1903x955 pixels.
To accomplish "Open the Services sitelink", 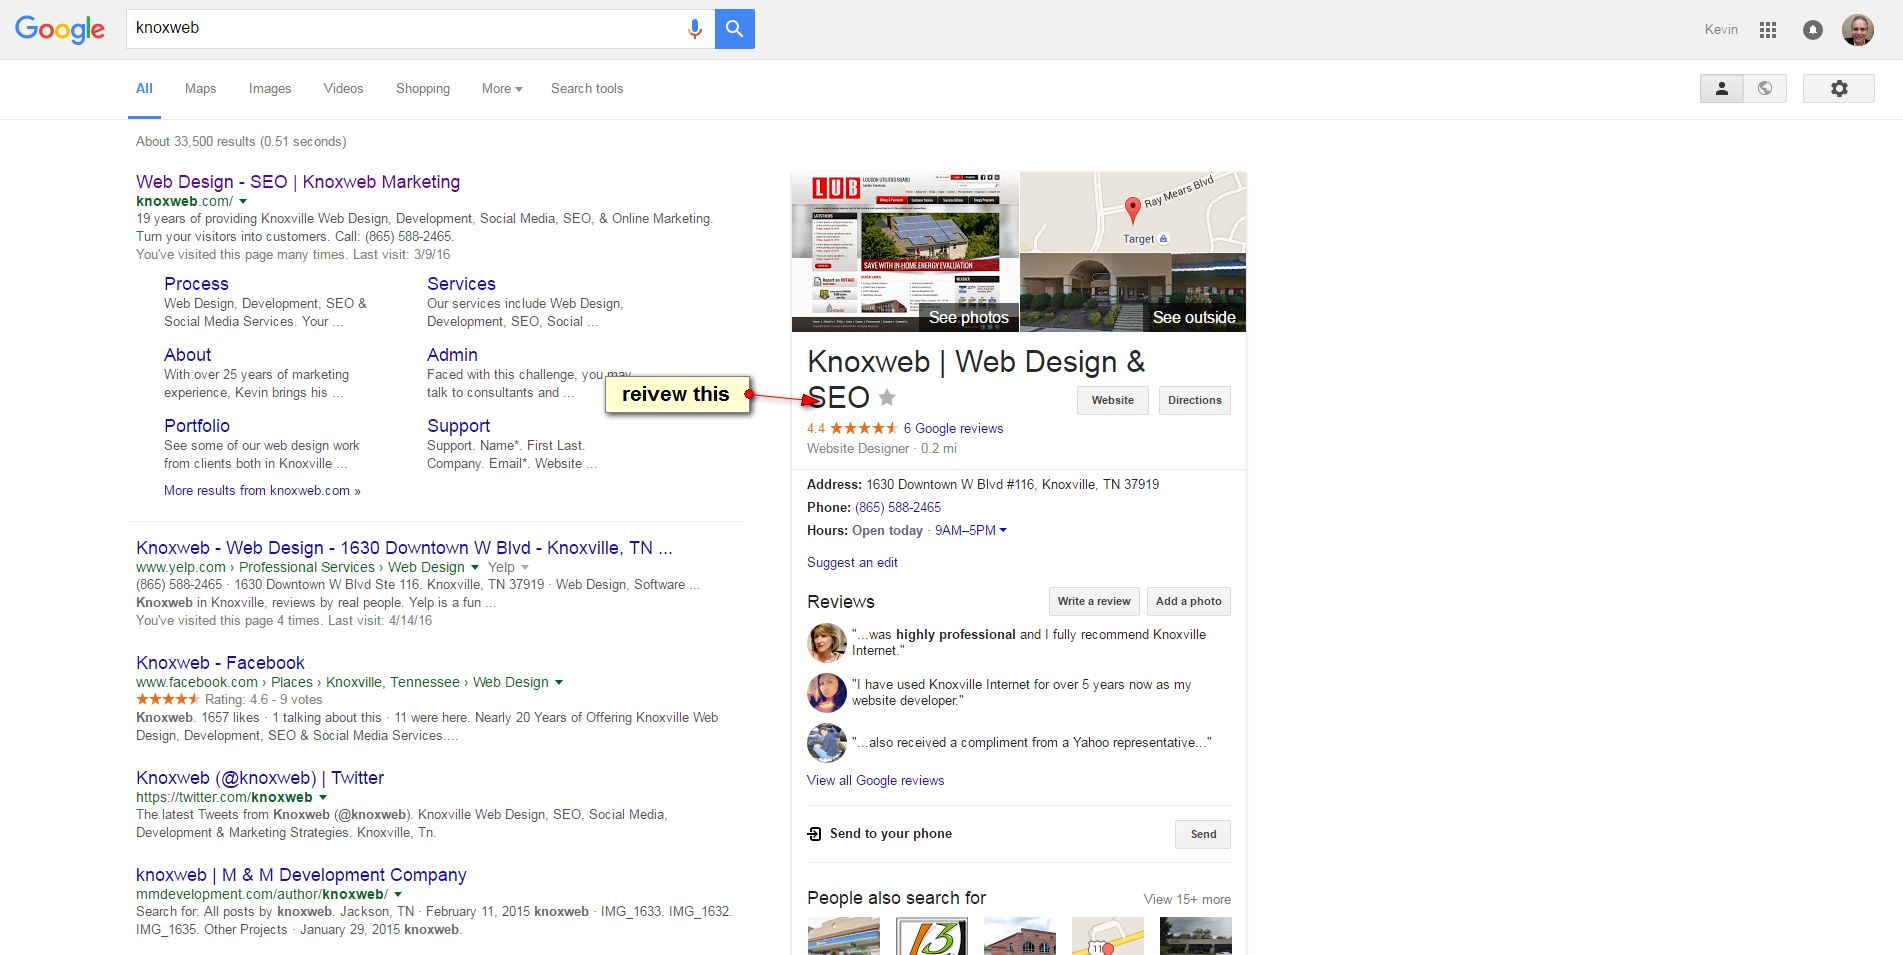I will (461, 284).
